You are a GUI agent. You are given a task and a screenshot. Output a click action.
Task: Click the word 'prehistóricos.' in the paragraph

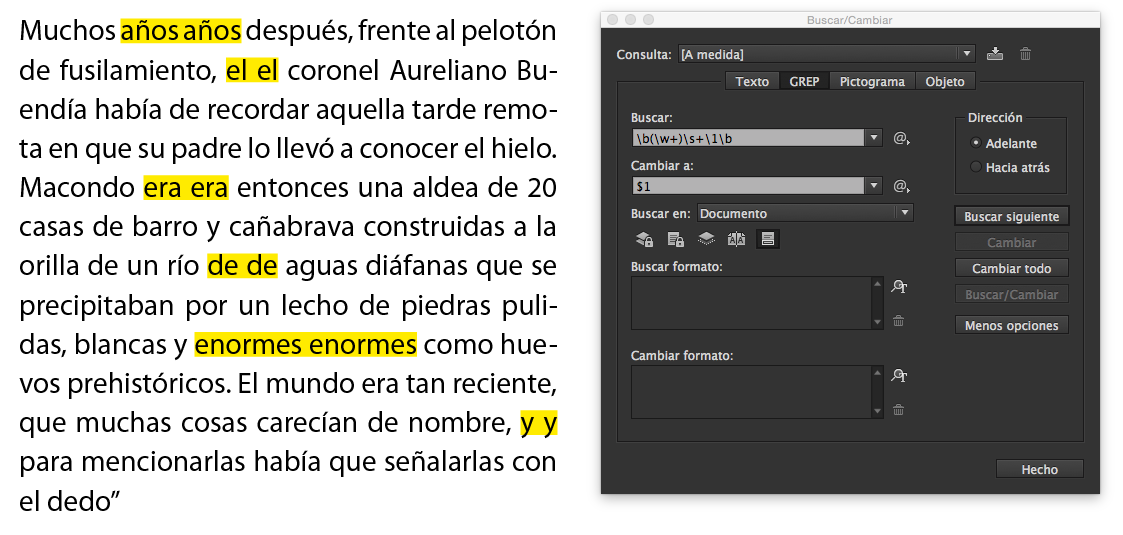click(149, 384)
